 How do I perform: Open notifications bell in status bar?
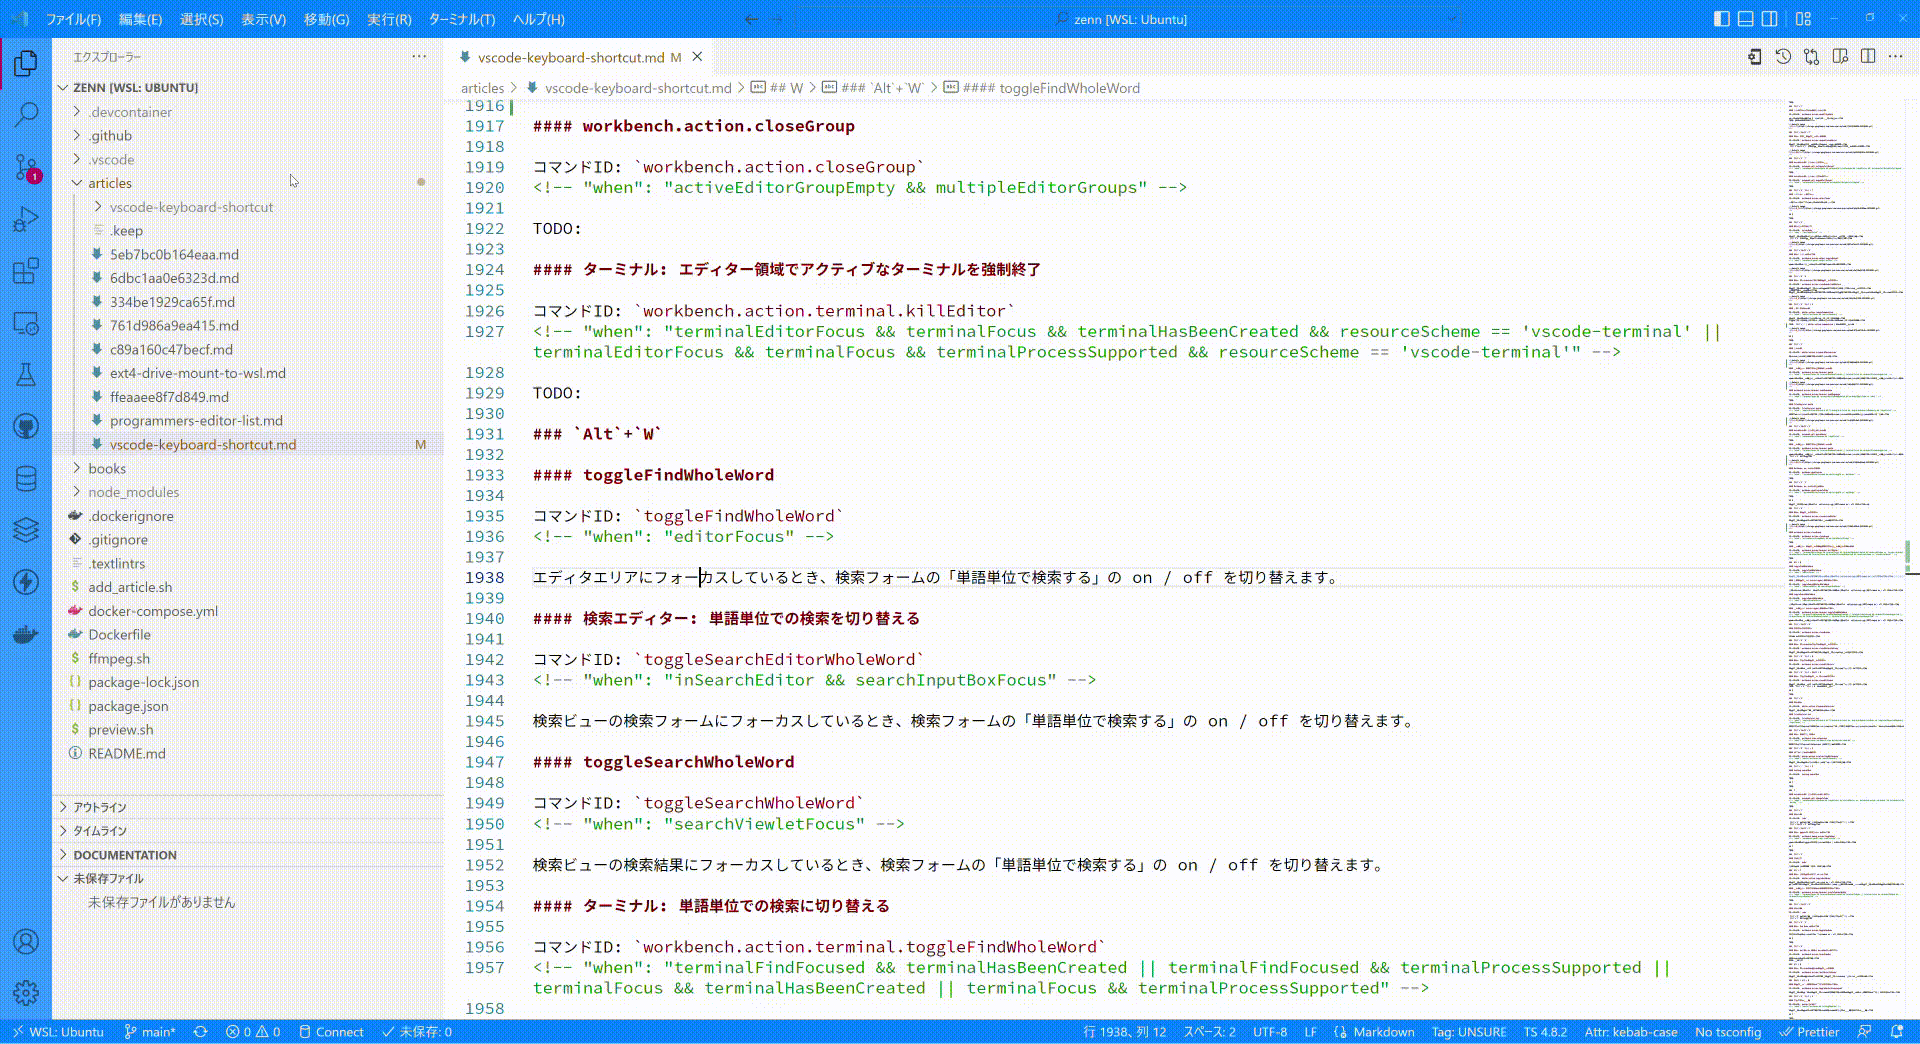[x=1897, y=1032]
